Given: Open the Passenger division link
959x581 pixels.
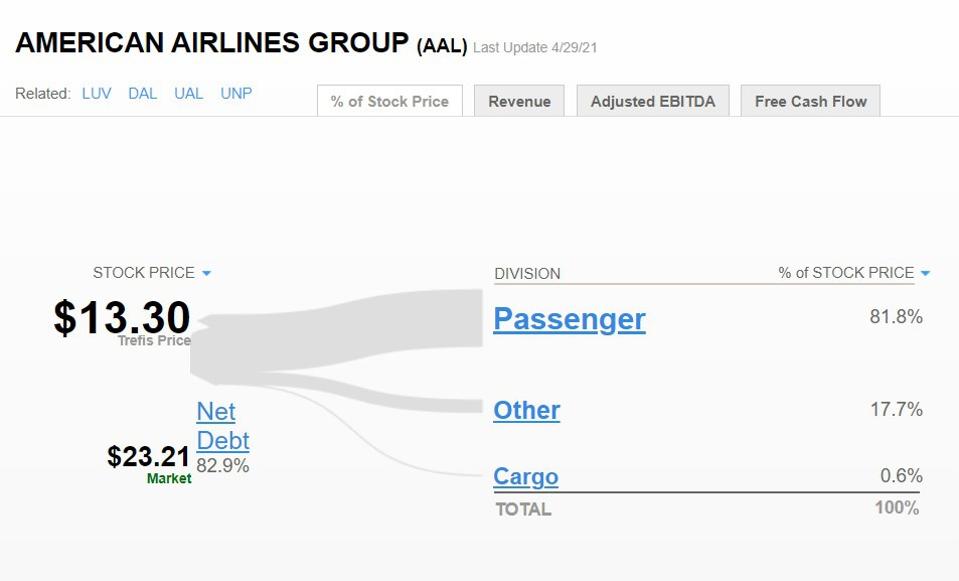Looking at the screenshot, I should (x=569, y=319).
